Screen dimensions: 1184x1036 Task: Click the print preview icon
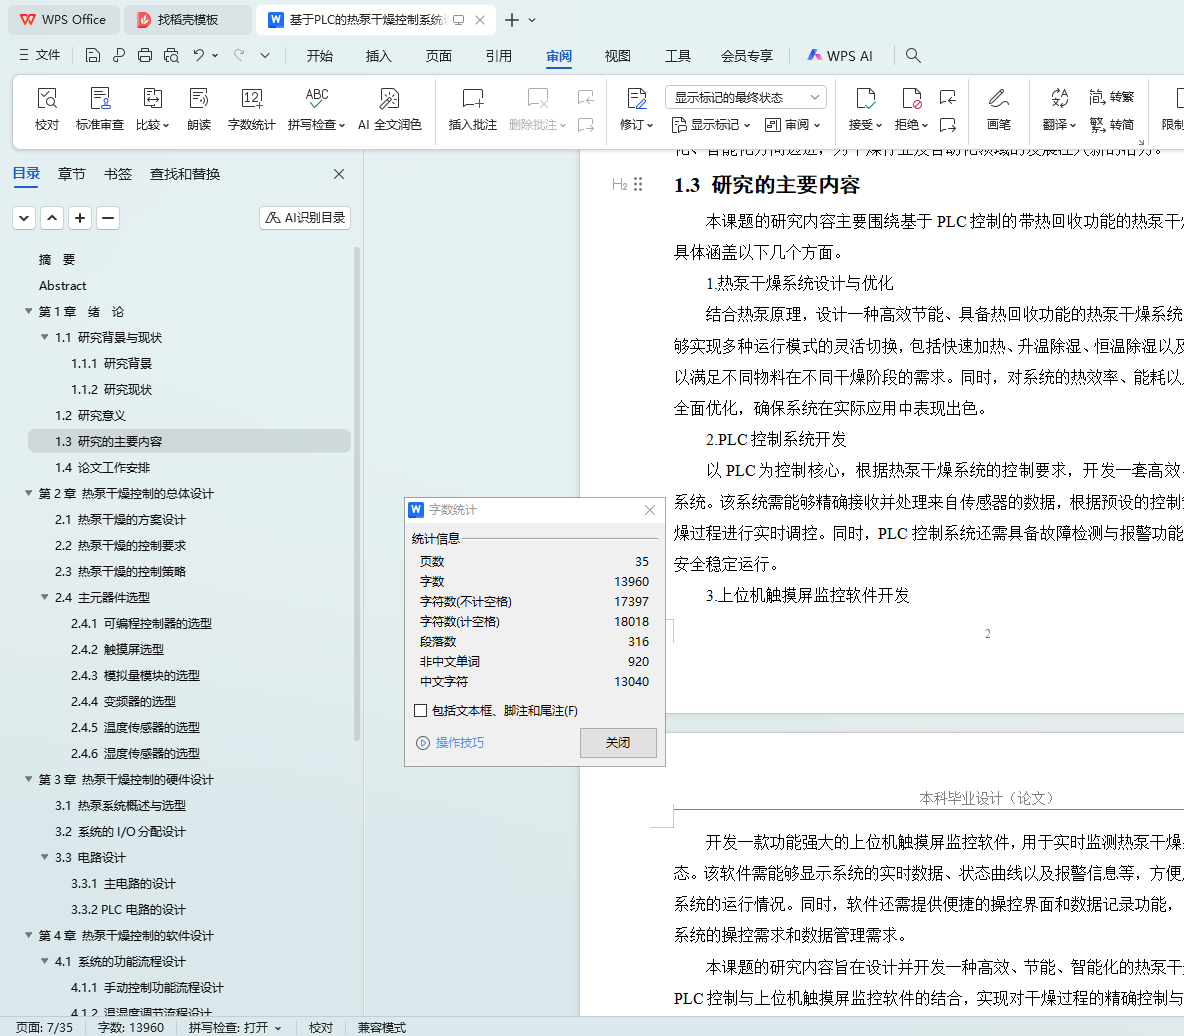[x=171, y=55]
